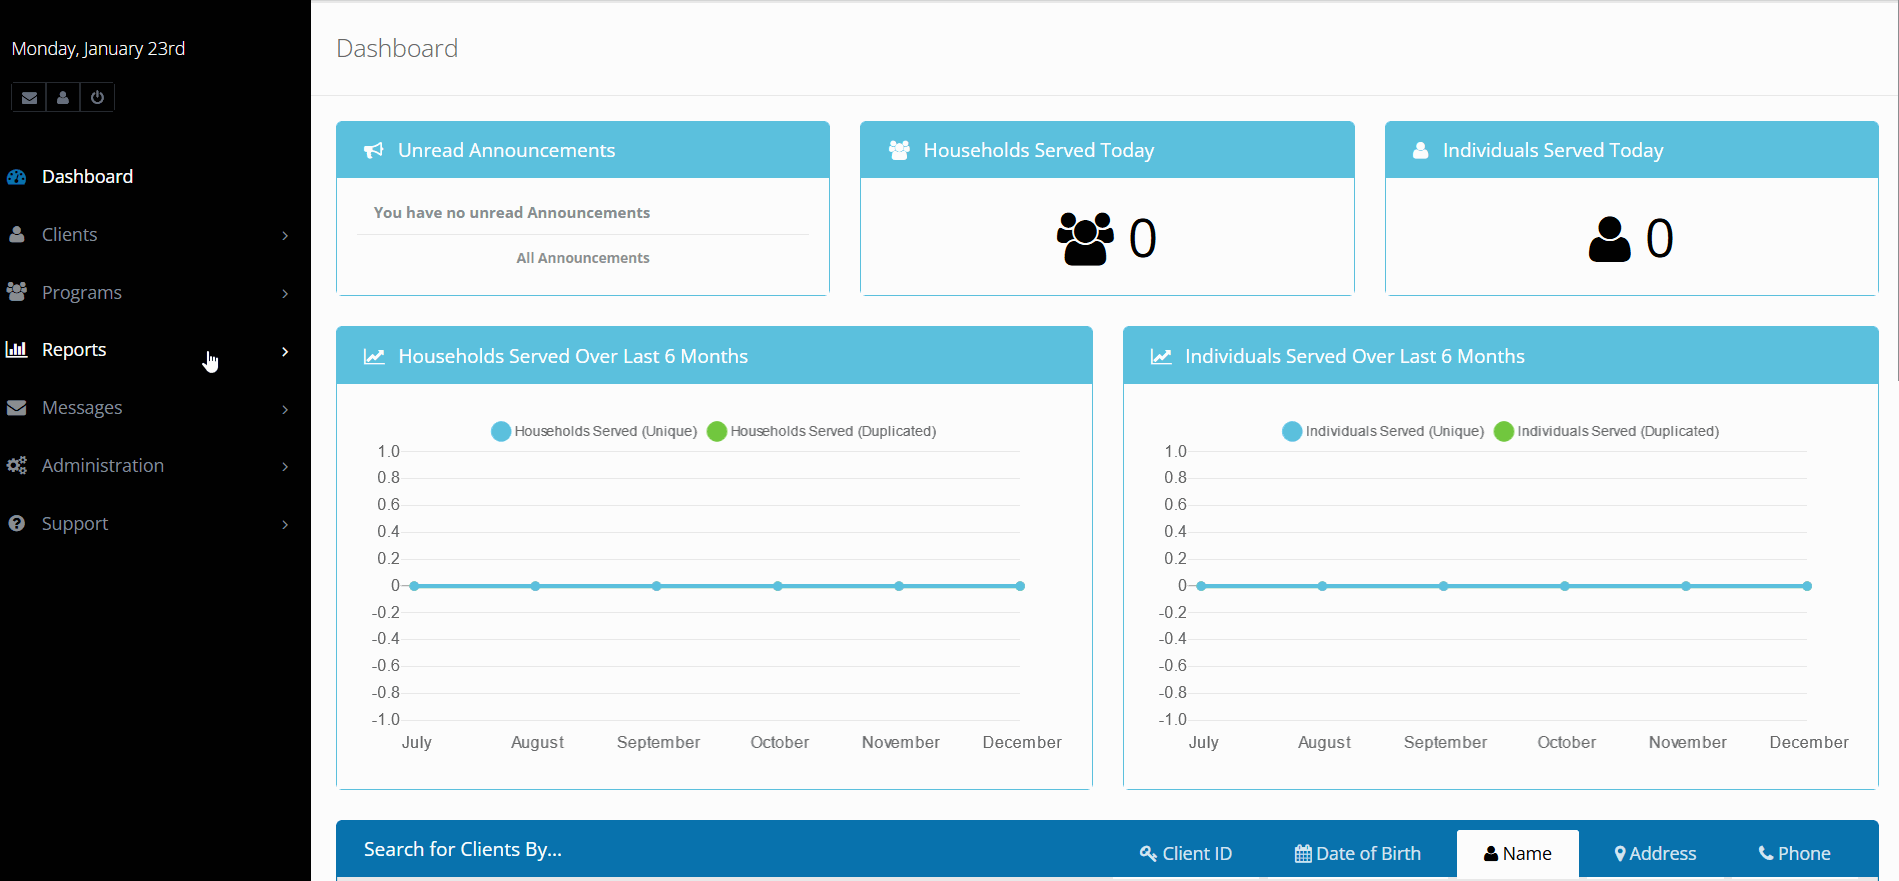Expand the Reports submenu arrow
Image resolution: width=1899 pixels, height=881 pixels.
point(285,351)
